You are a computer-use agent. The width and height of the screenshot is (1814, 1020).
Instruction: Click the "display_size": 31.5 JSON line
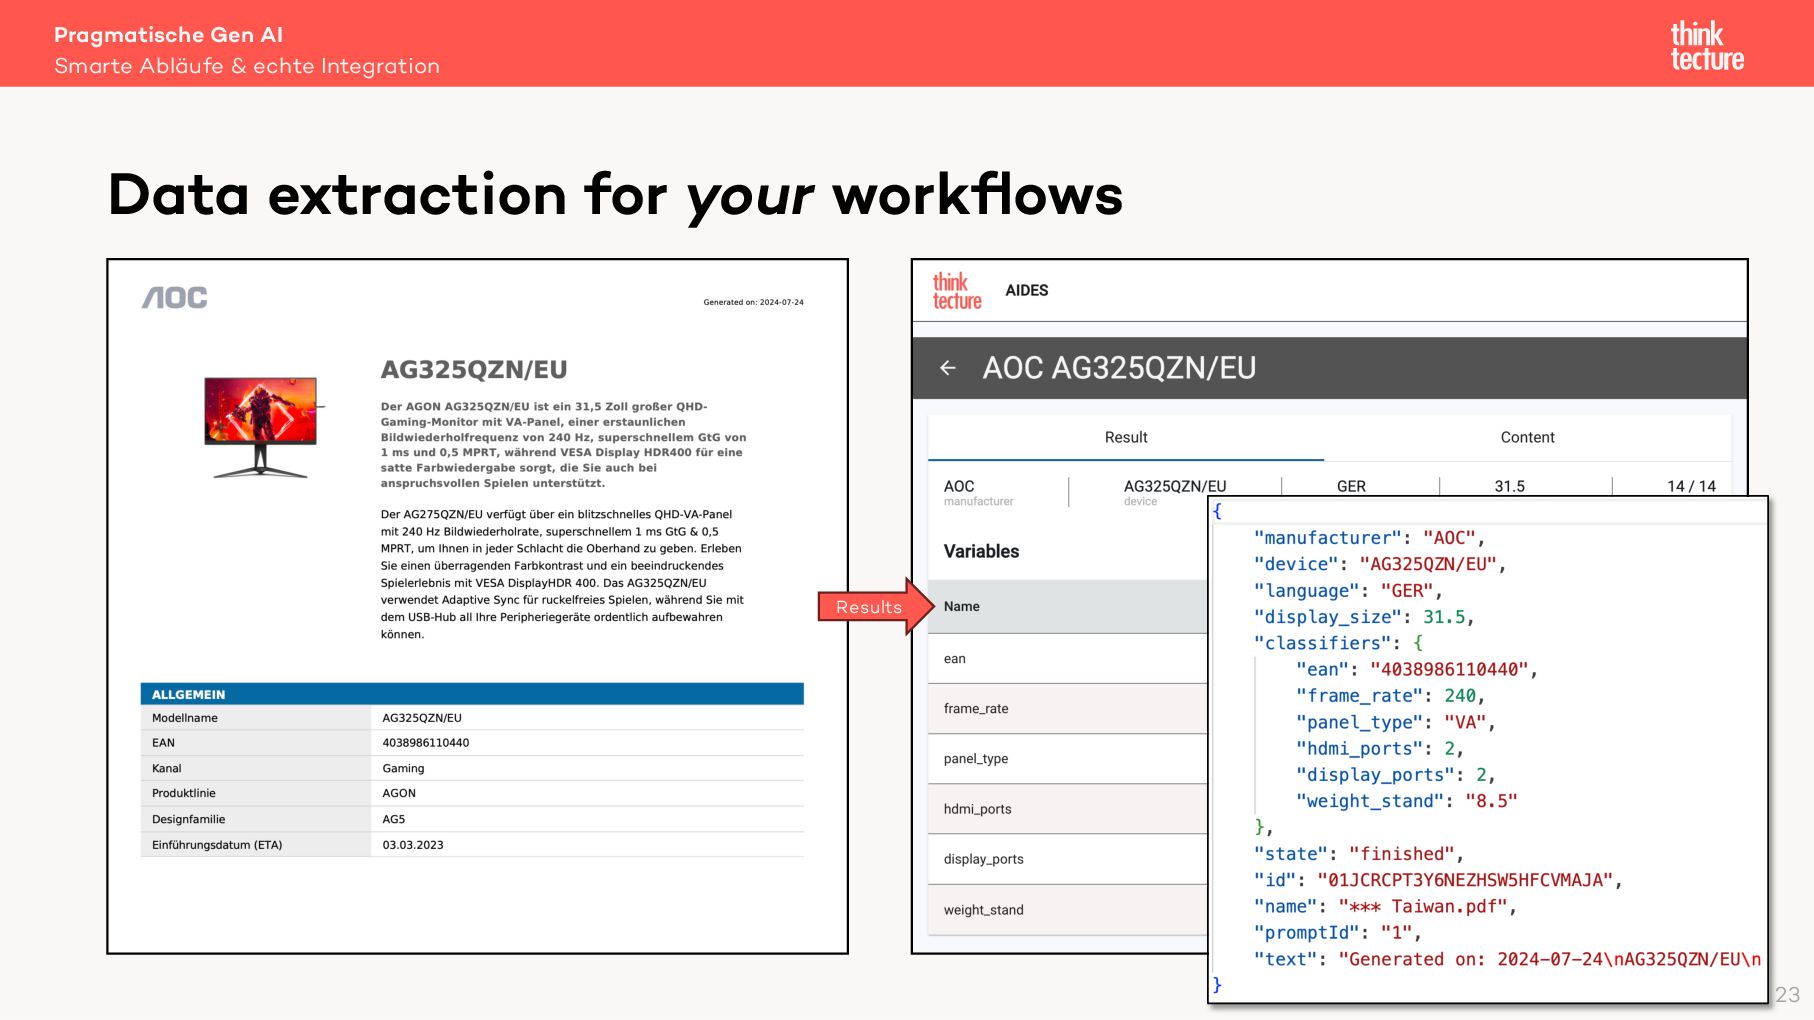tap(1364, 617)
